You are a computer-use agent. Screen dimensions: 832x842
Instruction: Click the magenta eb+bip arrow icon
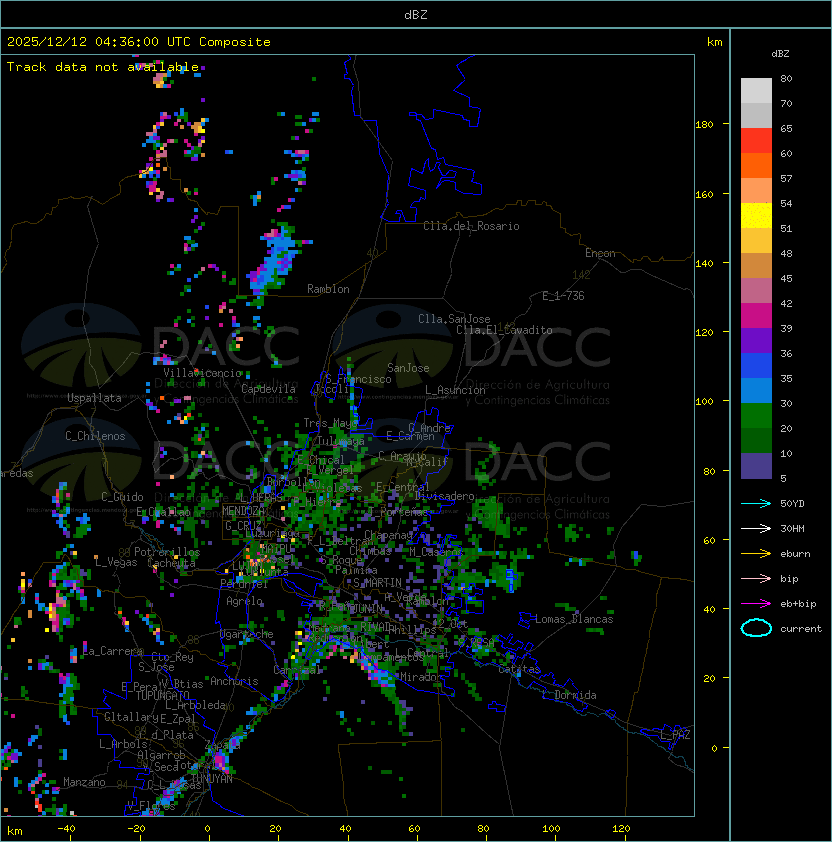756,604
